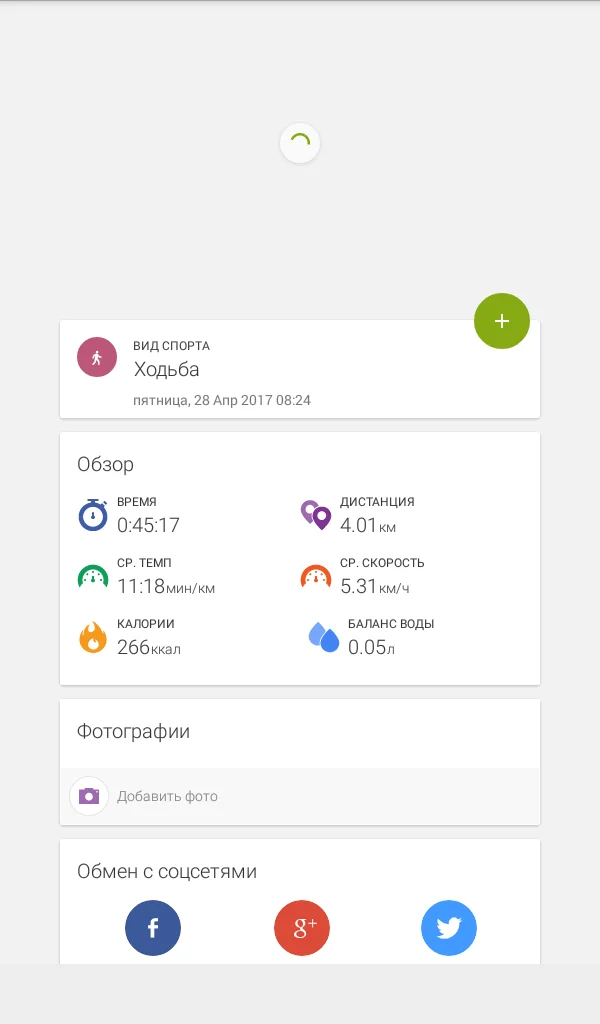Viewport: 600px width, 1024px height.
Task: Tap the stopwatch time icon
Action: pyautogui.click(x=93, y=515)
